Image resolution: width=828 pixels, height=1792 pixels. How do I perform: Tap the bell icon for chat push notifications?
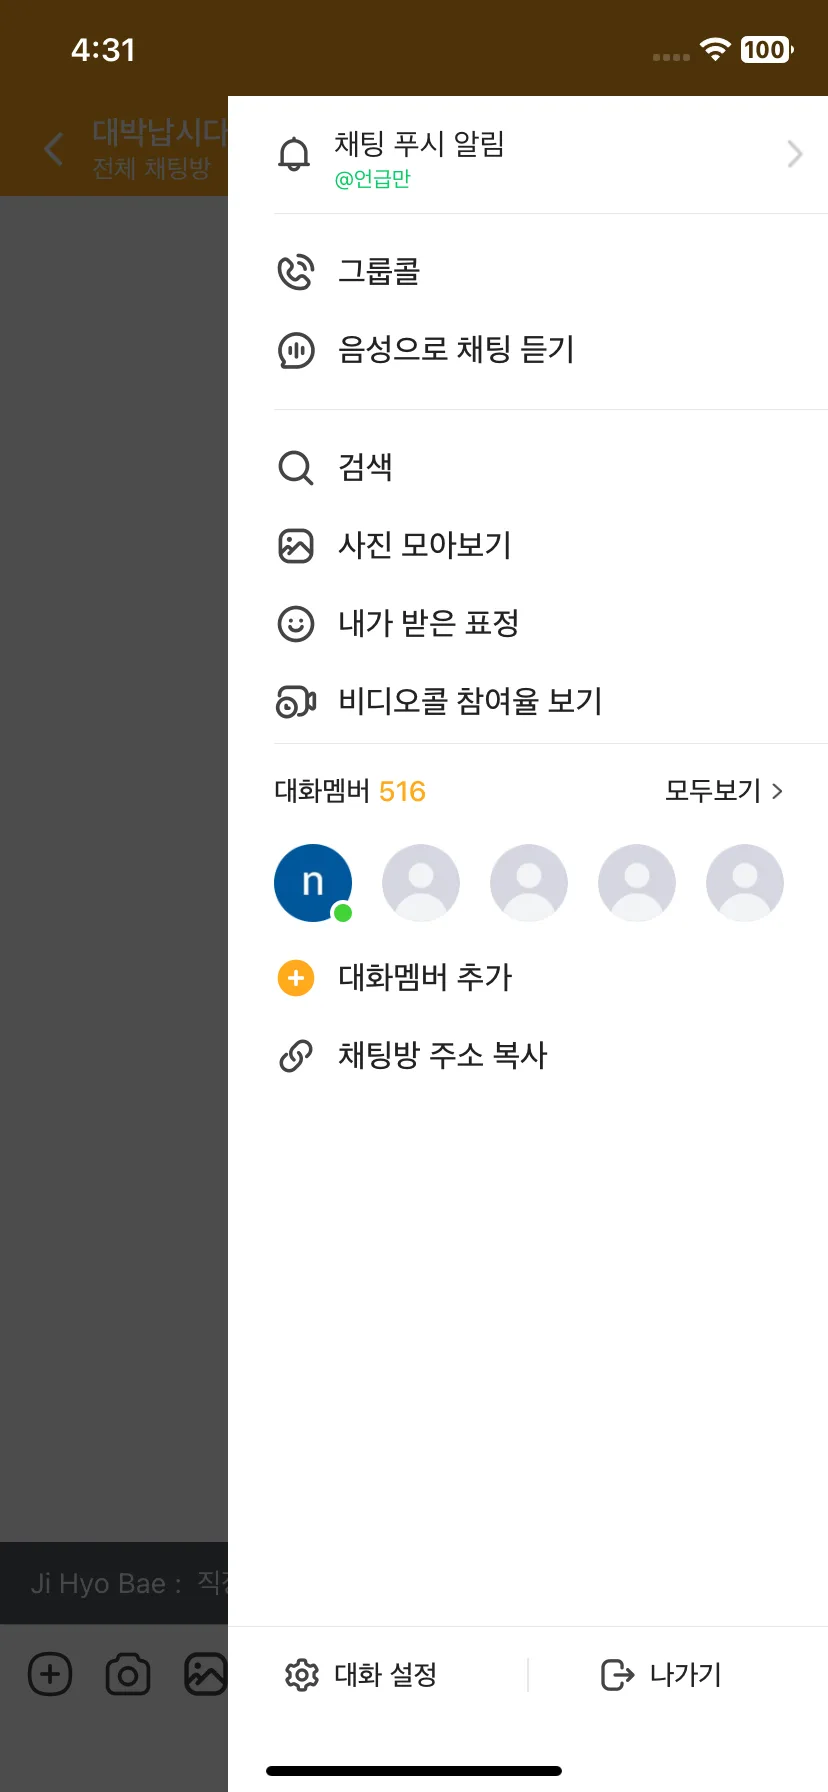(294, 155)
